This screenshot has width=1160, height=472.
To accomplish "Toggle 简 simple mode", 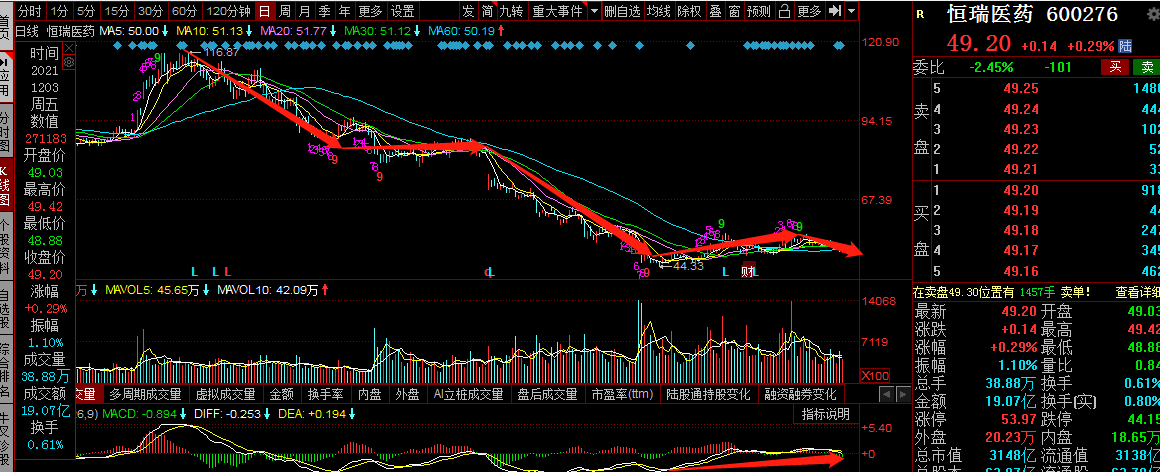I will click(x=486, y=11).
